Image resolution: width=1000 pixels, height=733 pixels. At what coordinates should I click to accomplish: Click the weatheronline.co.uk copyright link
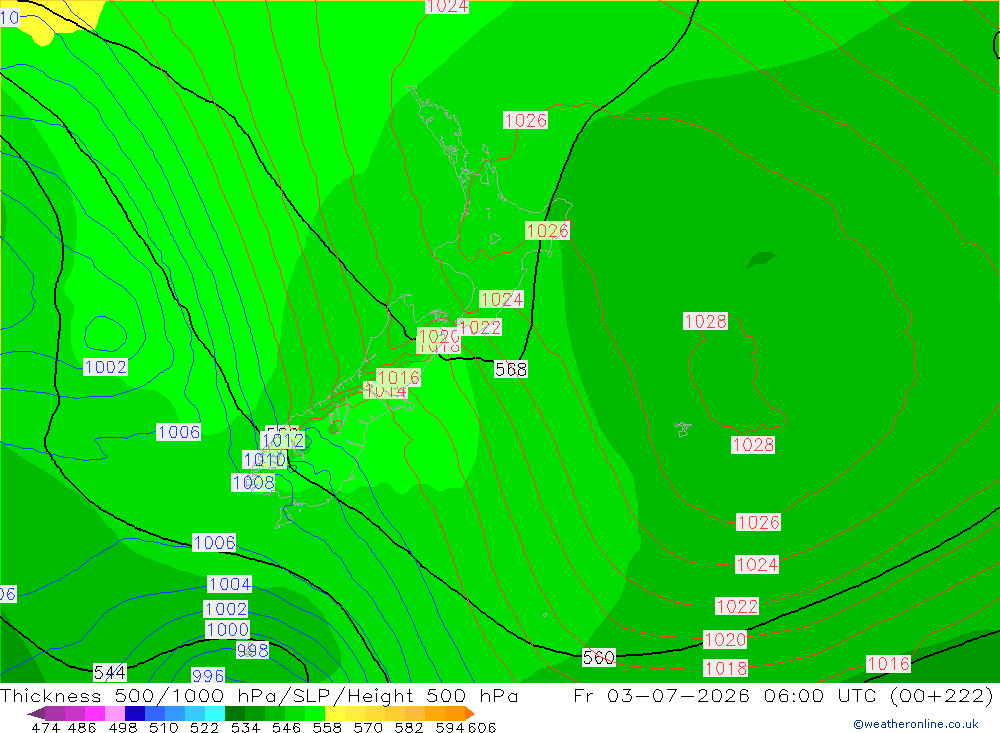click(916, 724)
